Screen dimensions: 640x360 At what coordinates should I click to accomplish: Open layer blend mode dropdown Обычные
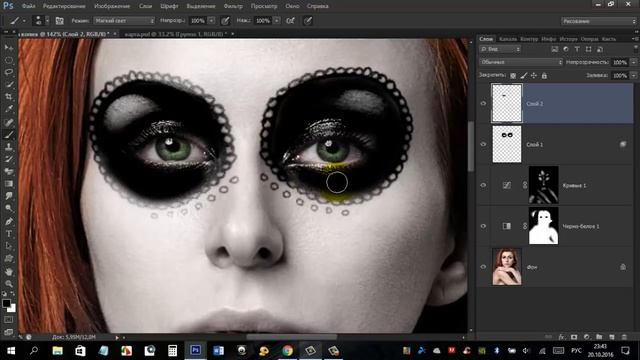tap(521, 62)
